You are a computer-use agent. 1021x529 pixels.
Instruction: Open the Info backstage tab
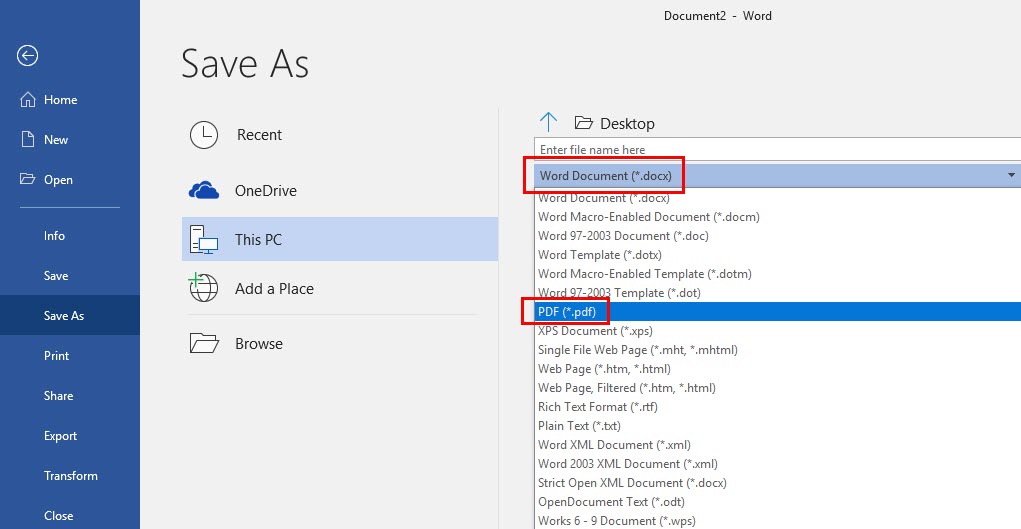coord(70,236)
